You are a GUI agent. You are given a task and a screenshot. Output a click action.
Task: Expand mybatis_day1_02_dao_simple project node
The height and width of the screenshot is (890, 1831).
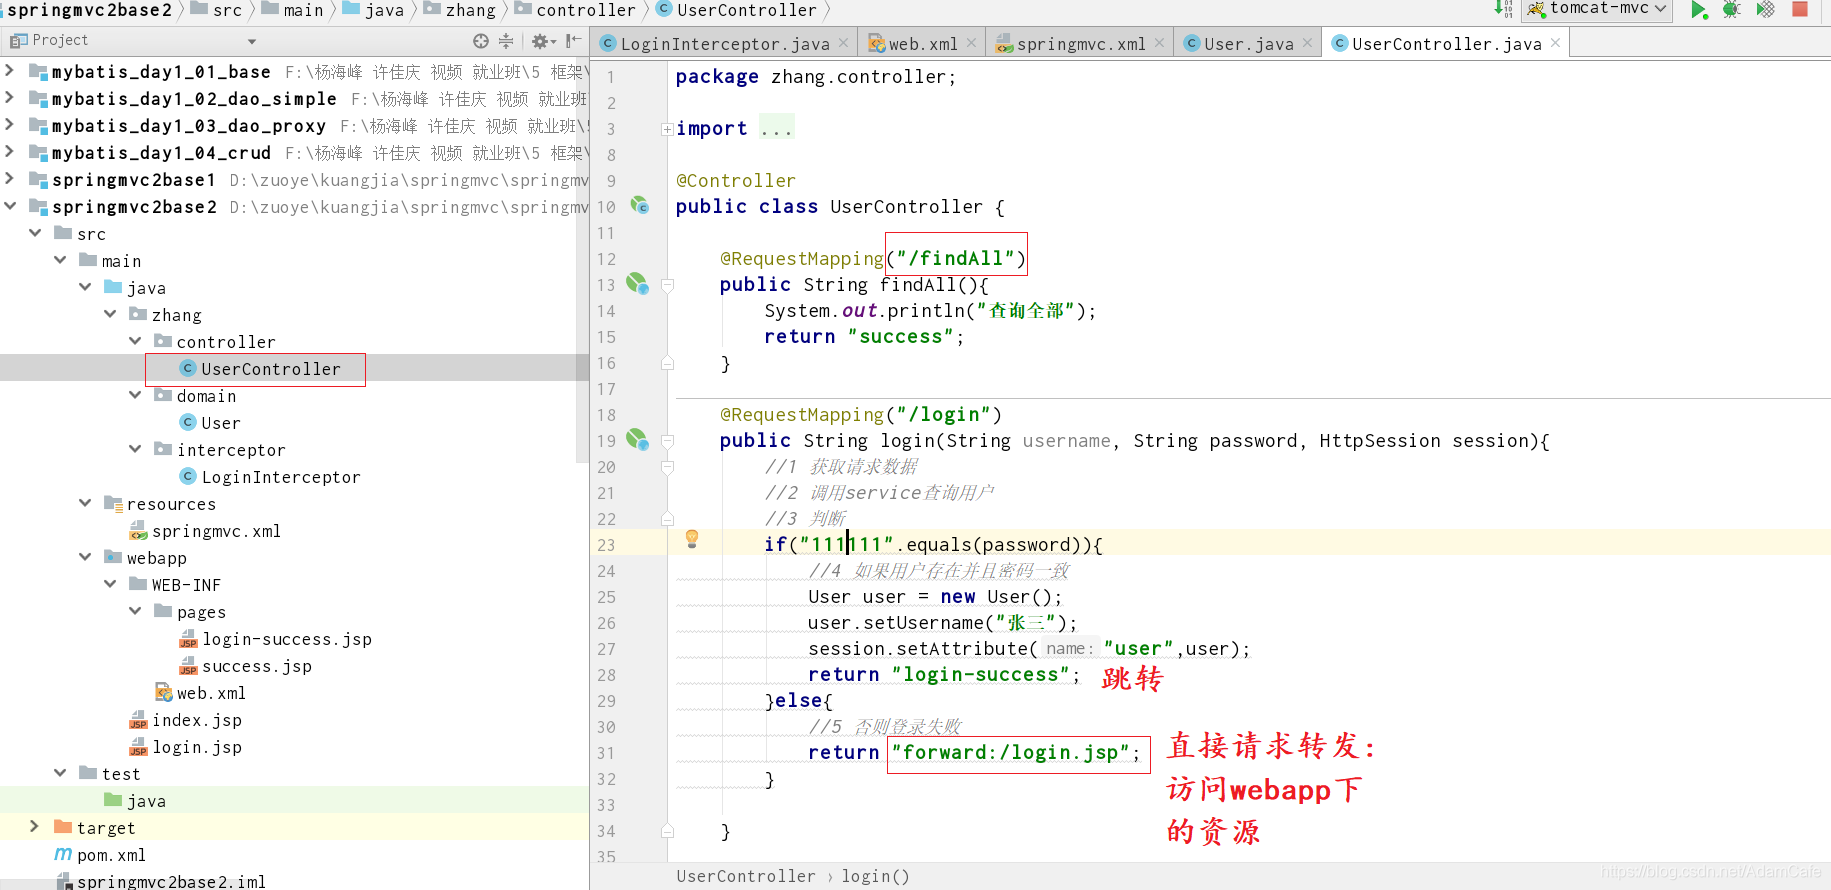coord(10,98)
